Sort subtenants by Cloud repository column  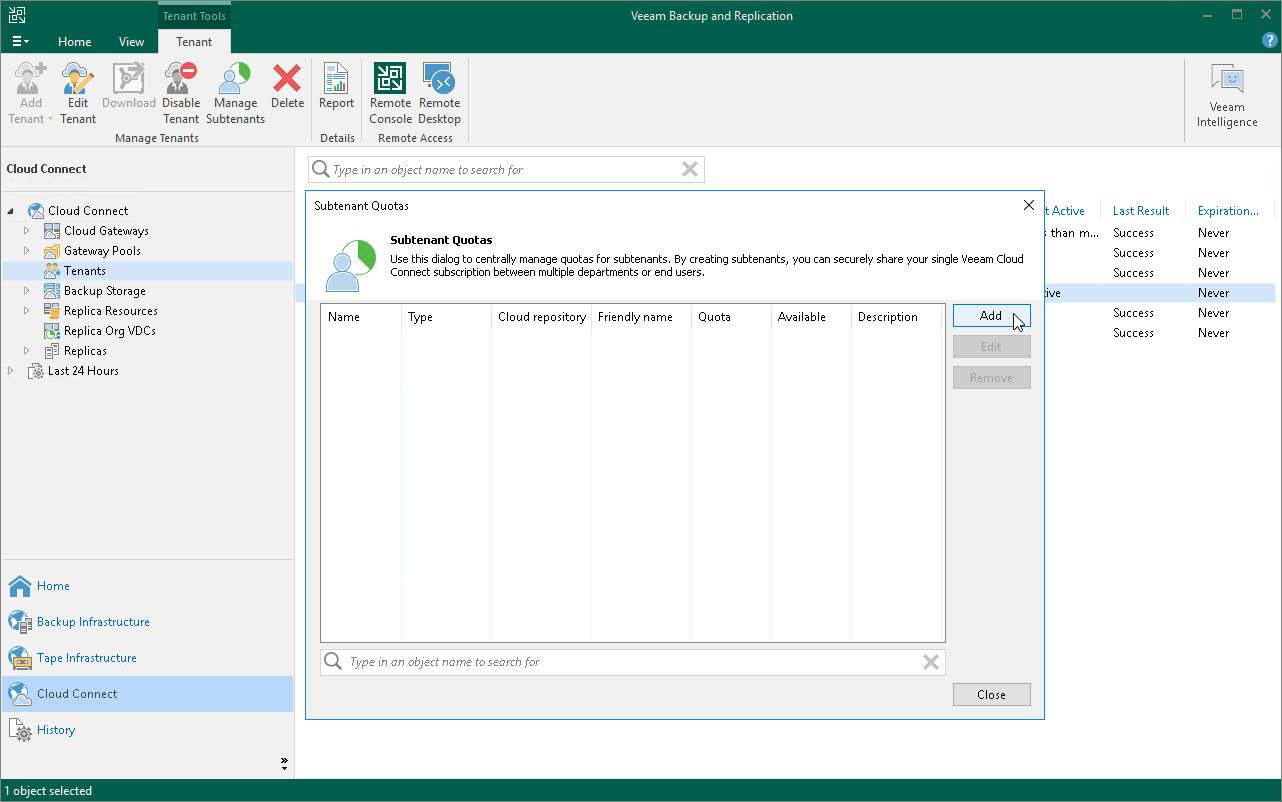pos(541,317)
